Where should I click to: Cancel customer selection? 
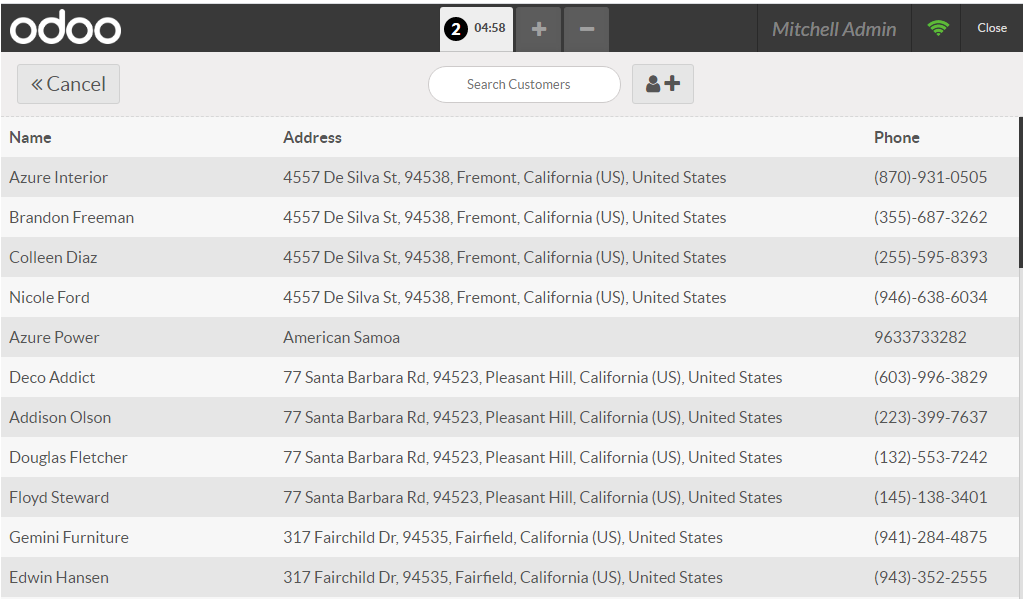pyautogui.click(x=69, y=84)
